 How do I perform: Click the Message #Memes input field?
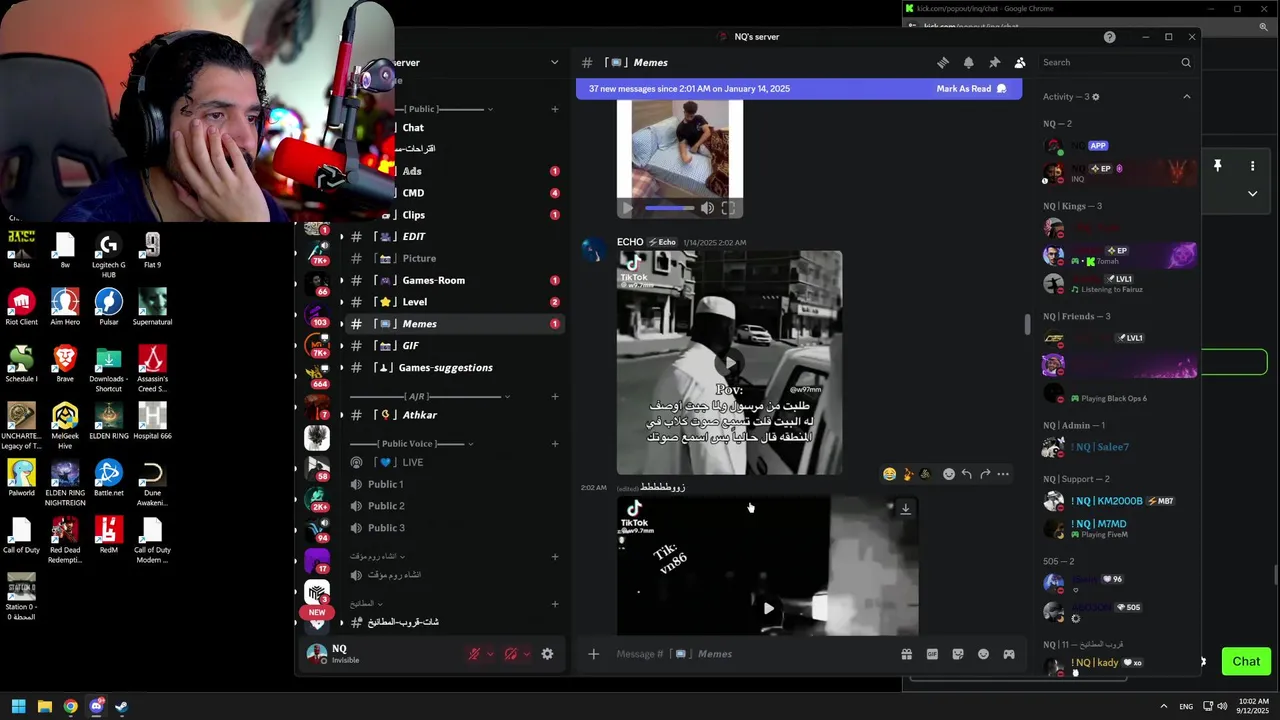[x=750, y=654]
